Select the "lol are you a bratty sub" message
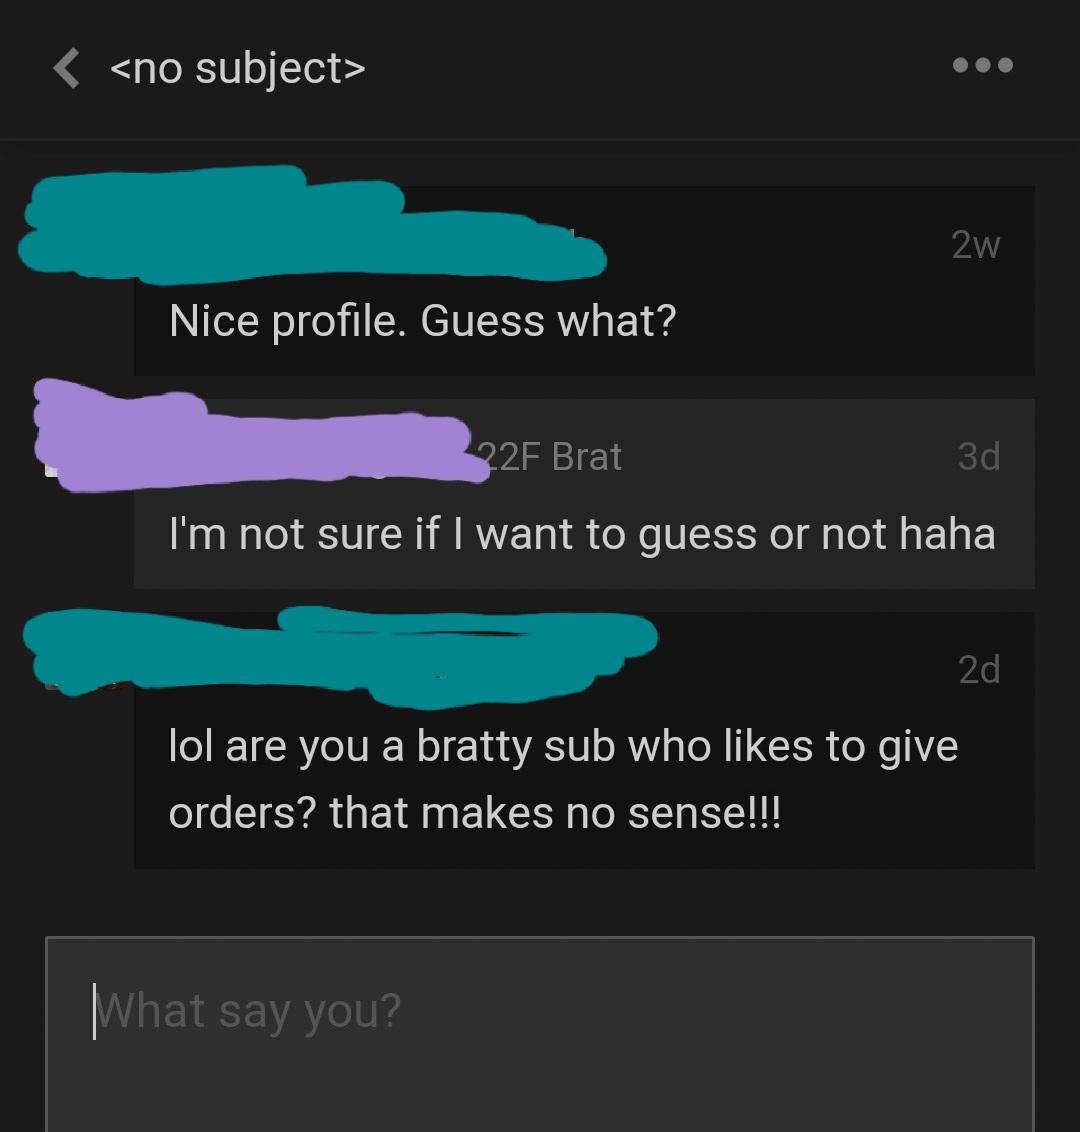 pyautogui.click(x=563, y=747)
